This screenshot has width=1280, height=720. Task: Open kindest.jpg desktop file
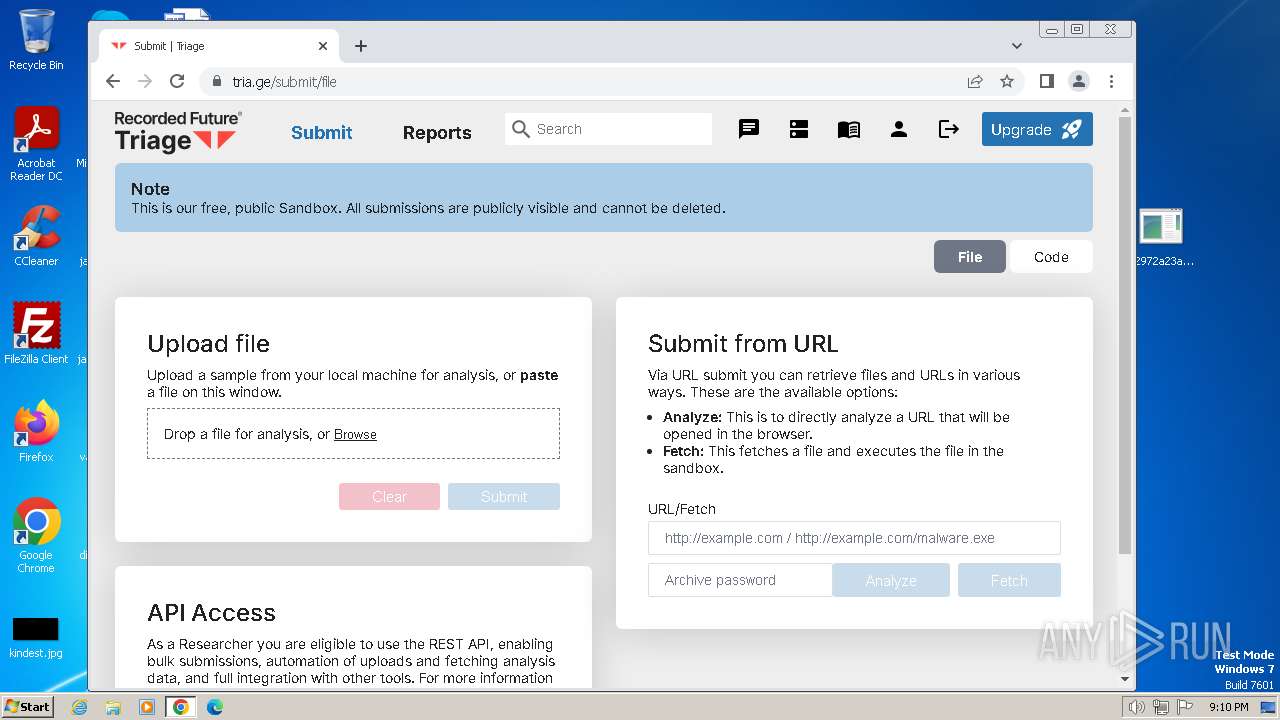tap(35, 637)
